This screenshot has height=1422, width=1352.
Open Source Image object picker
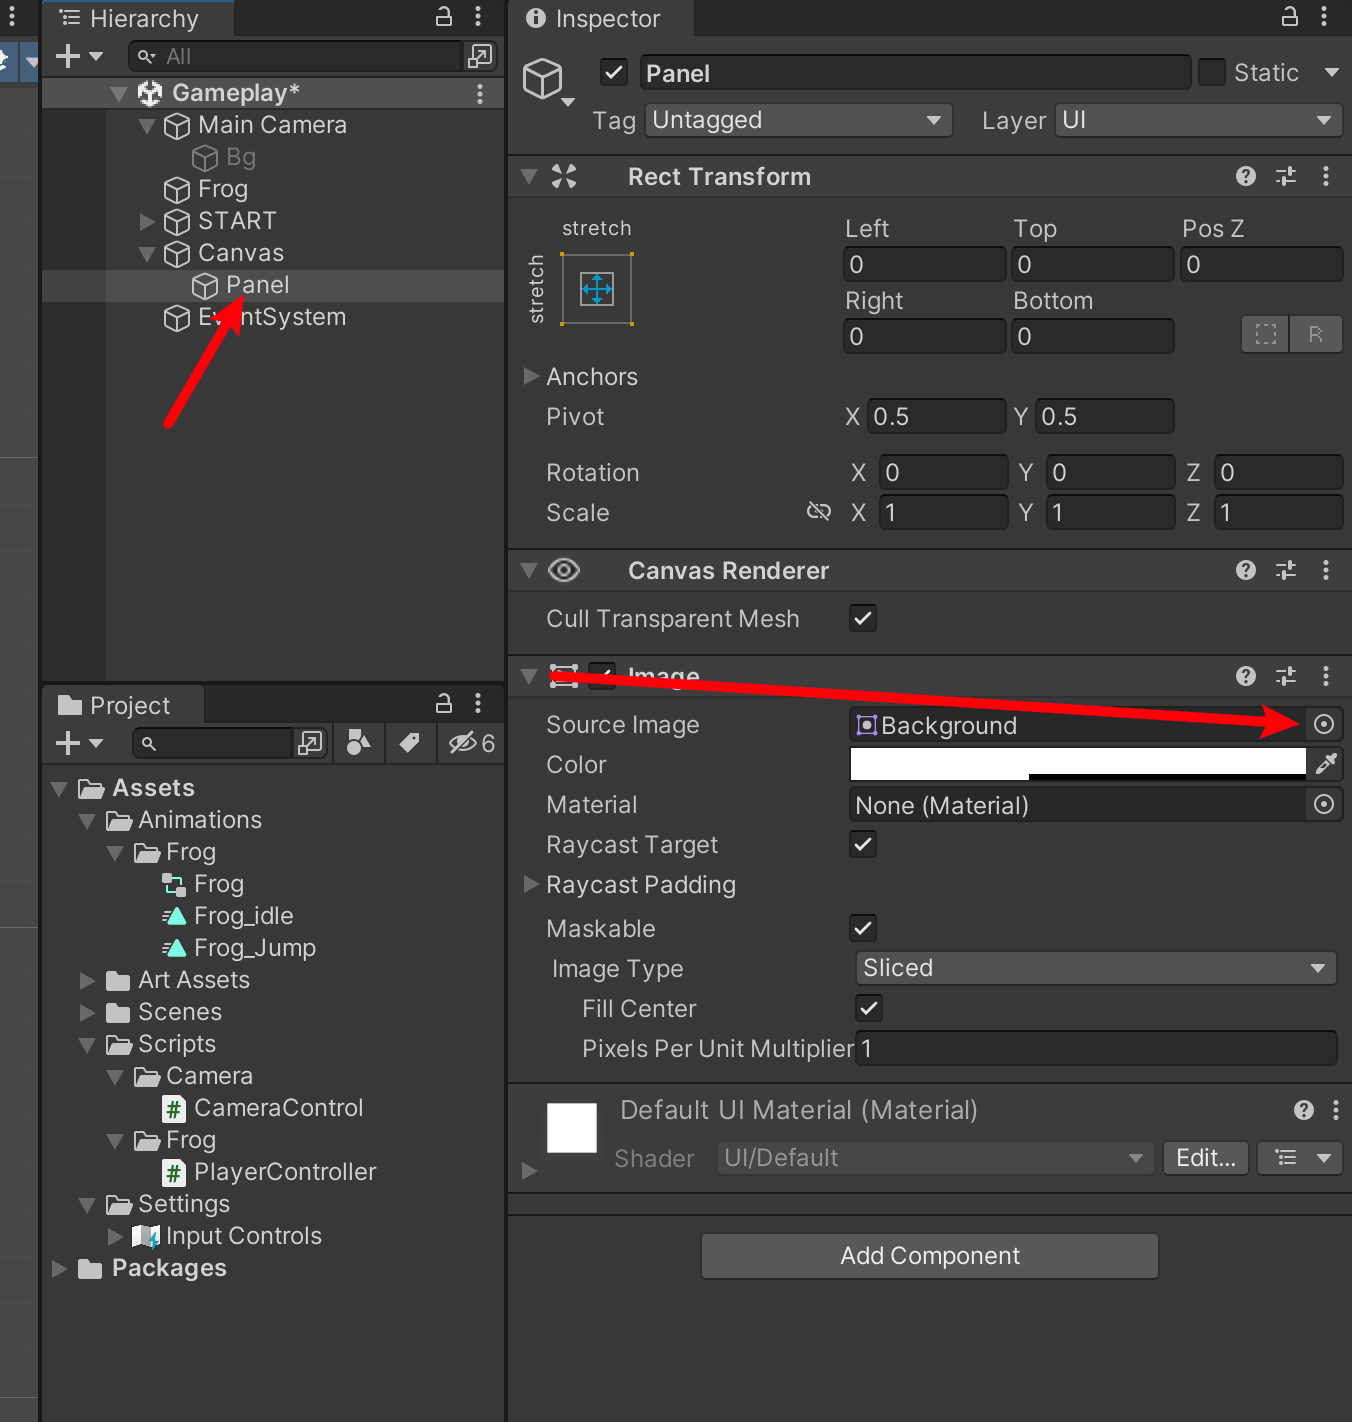[1324, 724]
